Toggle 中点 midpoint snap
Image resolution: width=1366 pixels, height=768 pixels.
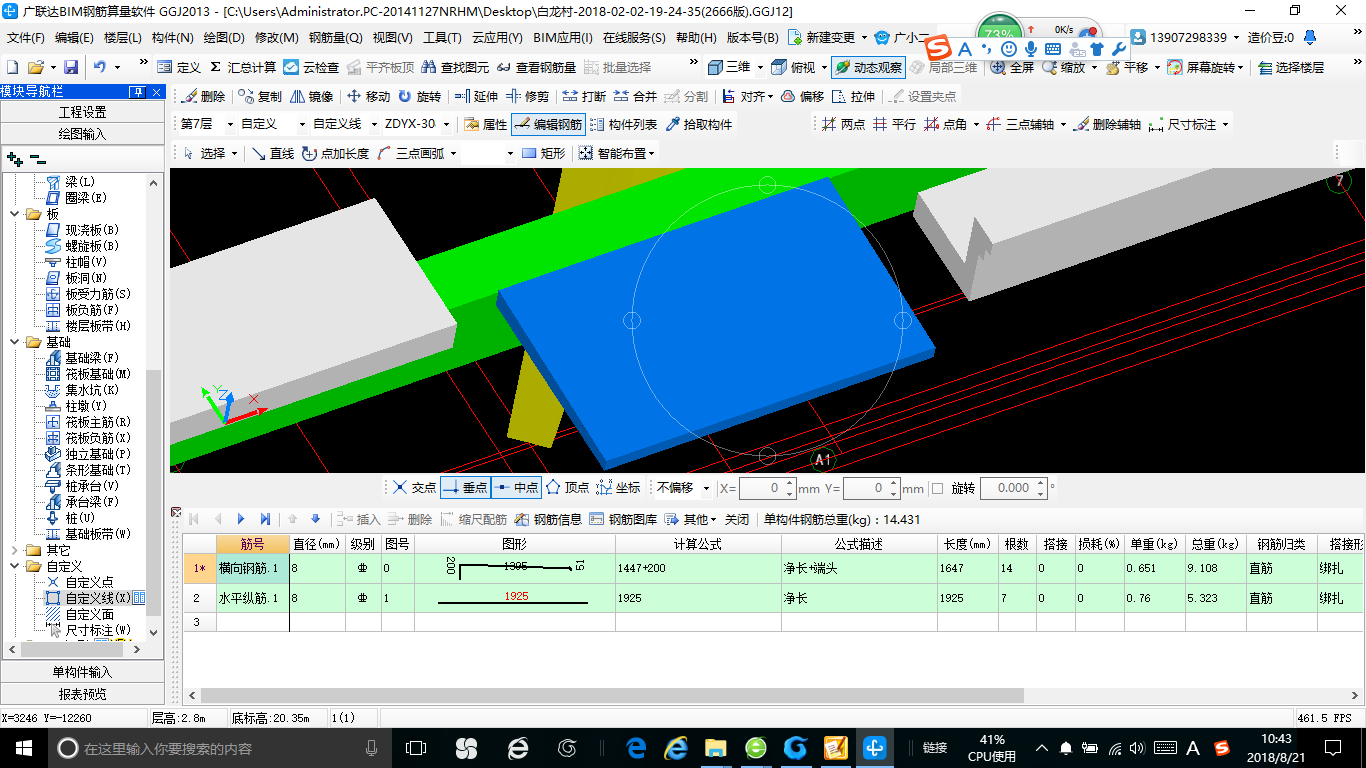click(x=516, y=488)
